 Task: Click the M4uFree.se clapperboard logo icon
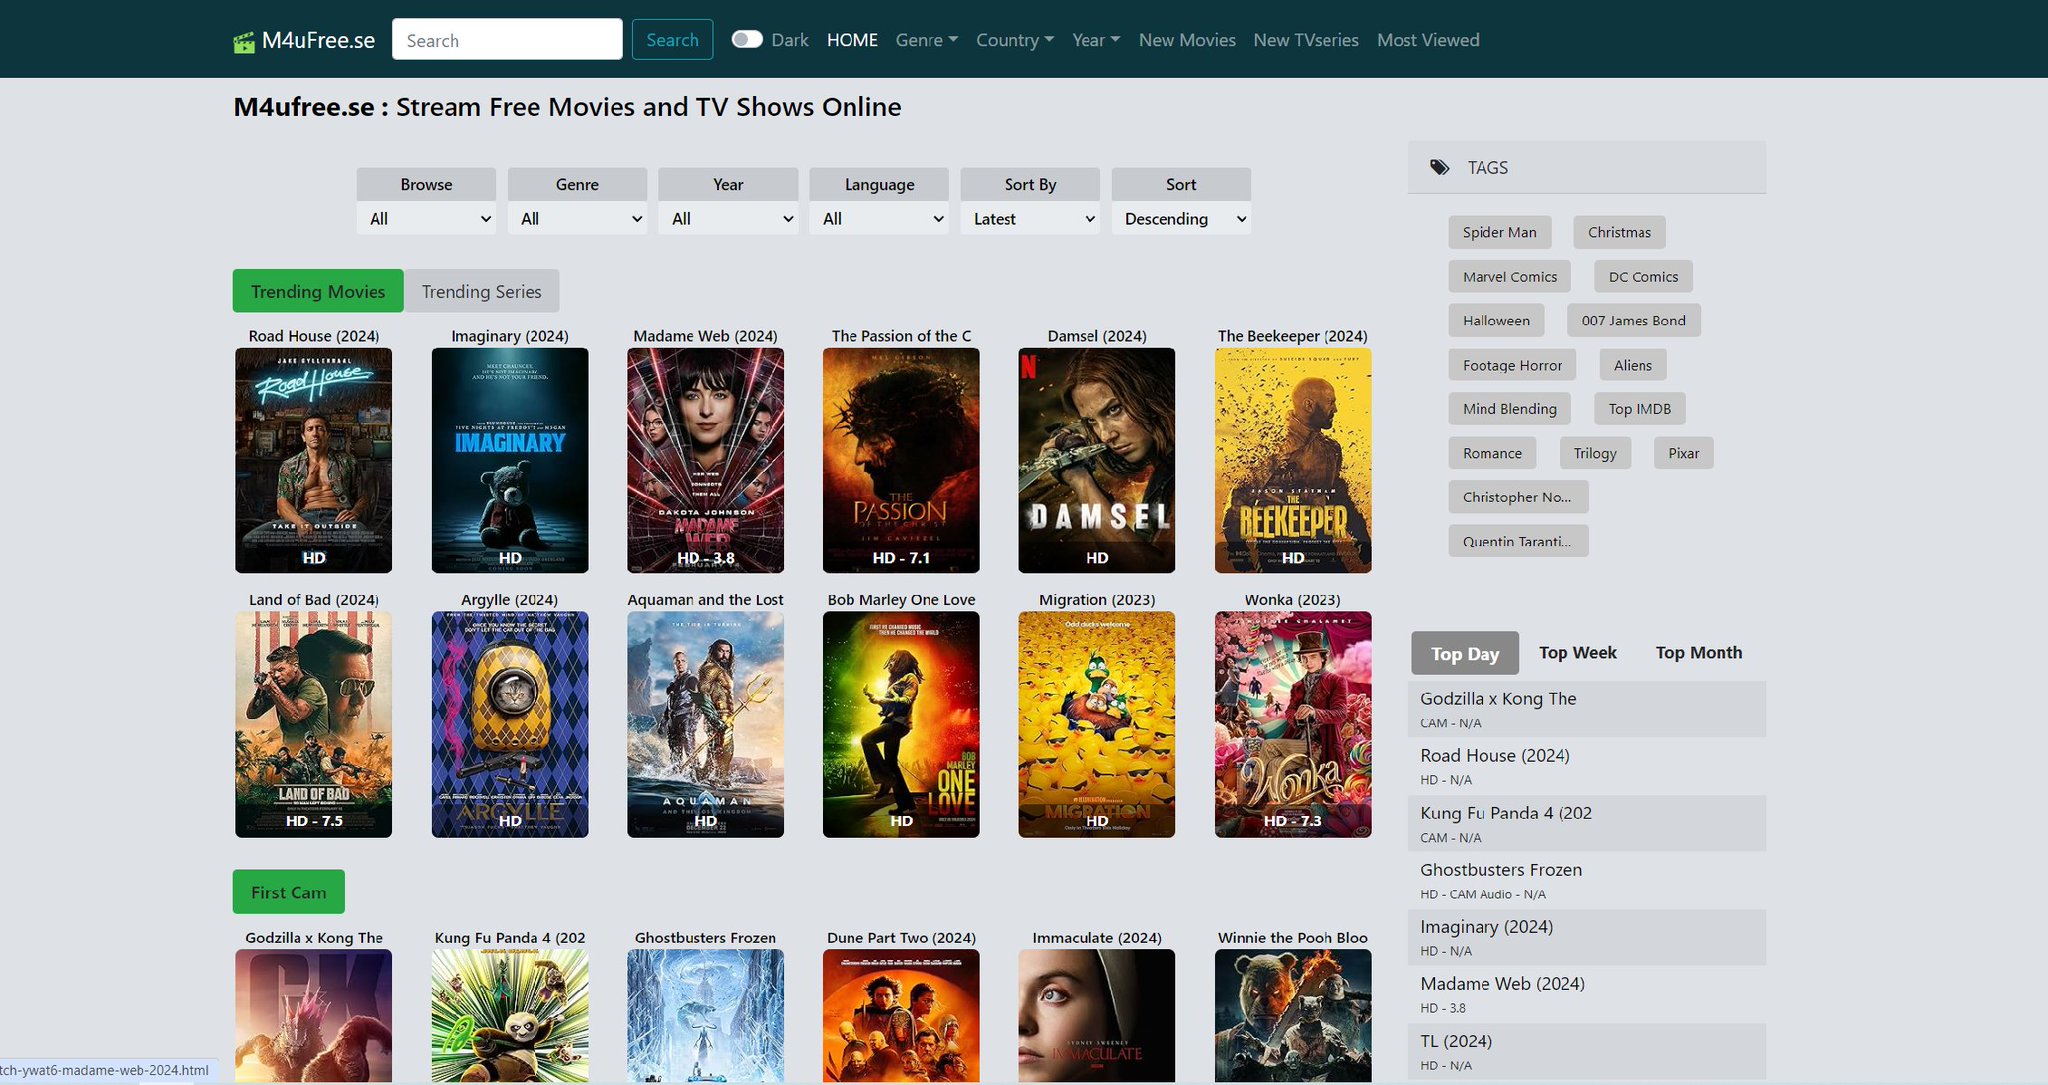[244, 42]
